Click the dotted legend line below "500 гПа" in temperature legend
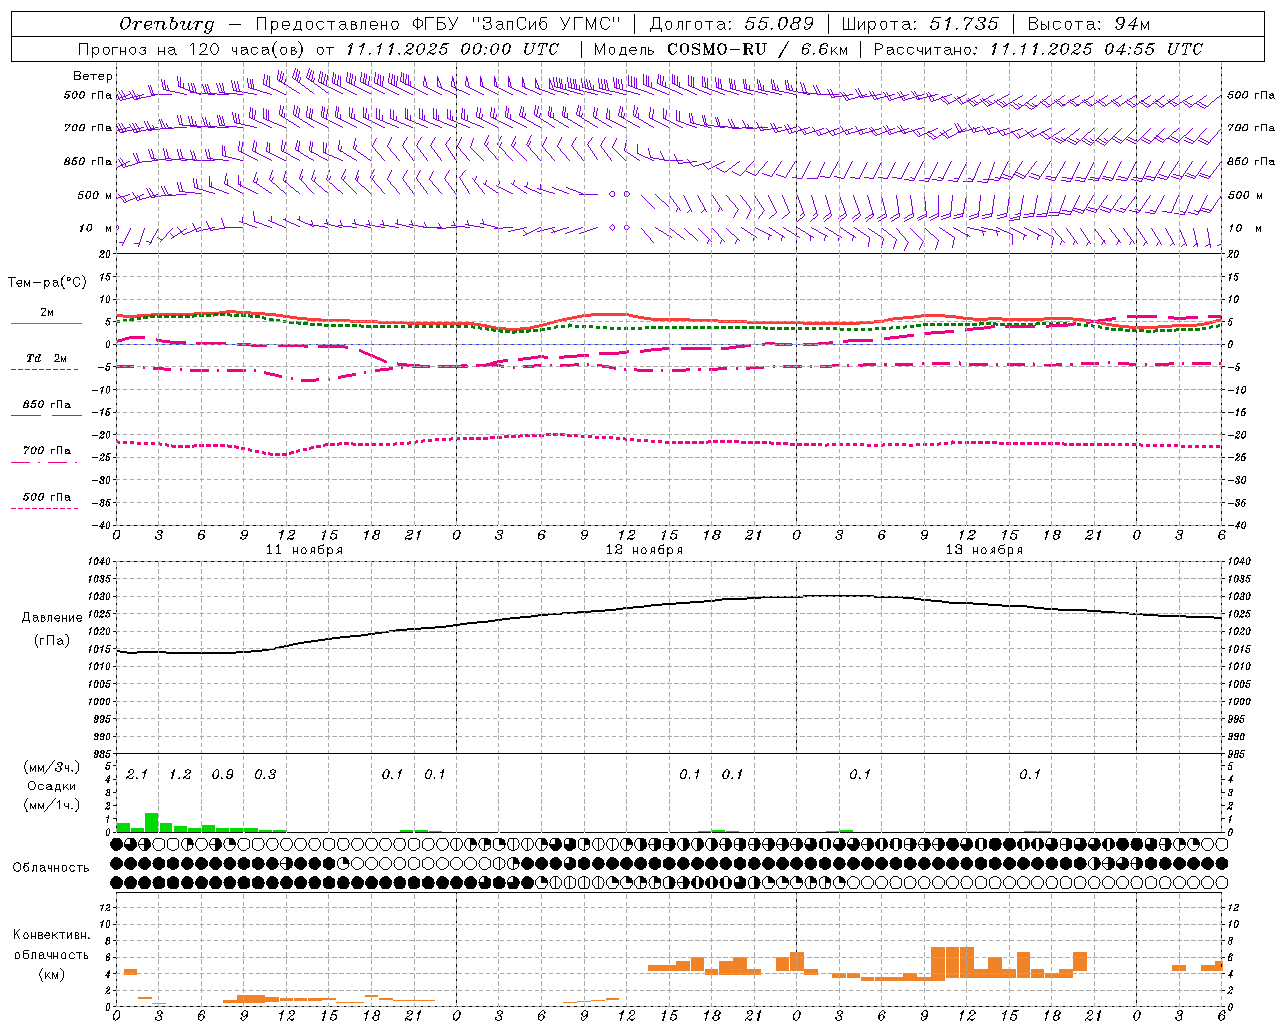 pyautogui.click(x=44, y=508)
